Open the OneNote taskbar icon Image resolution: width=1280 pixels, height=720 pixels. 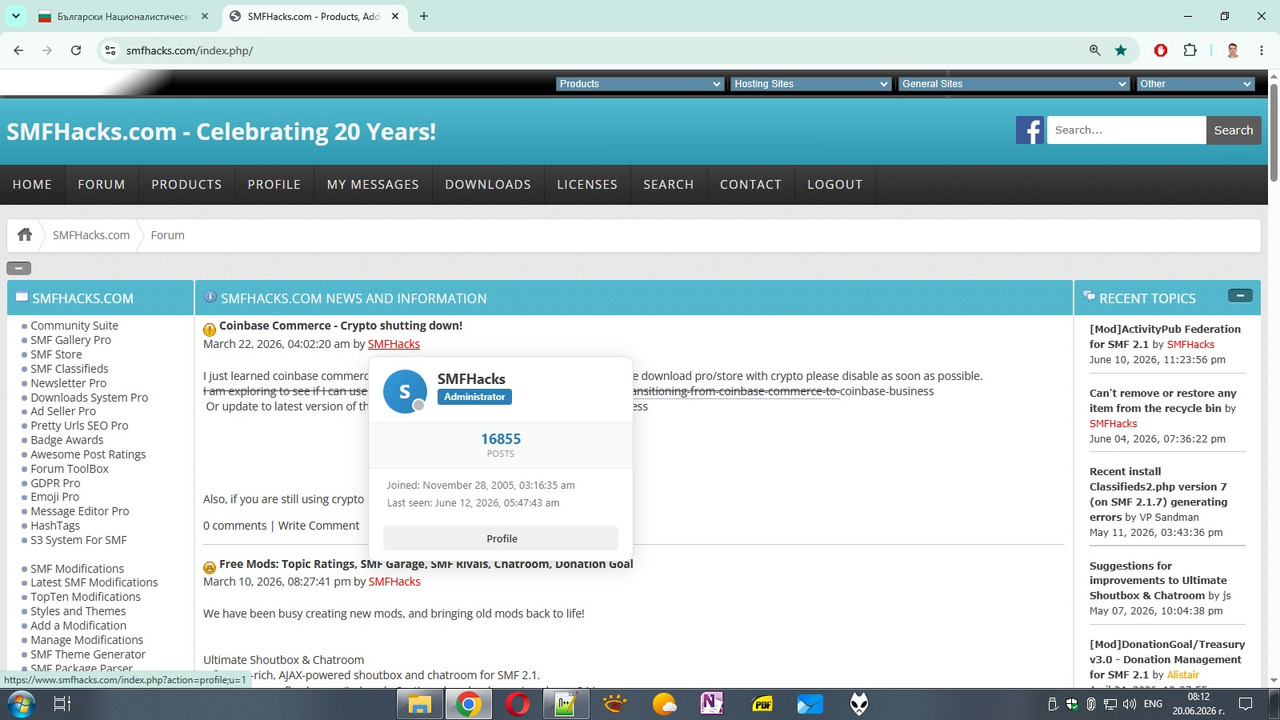coord(712,704)
